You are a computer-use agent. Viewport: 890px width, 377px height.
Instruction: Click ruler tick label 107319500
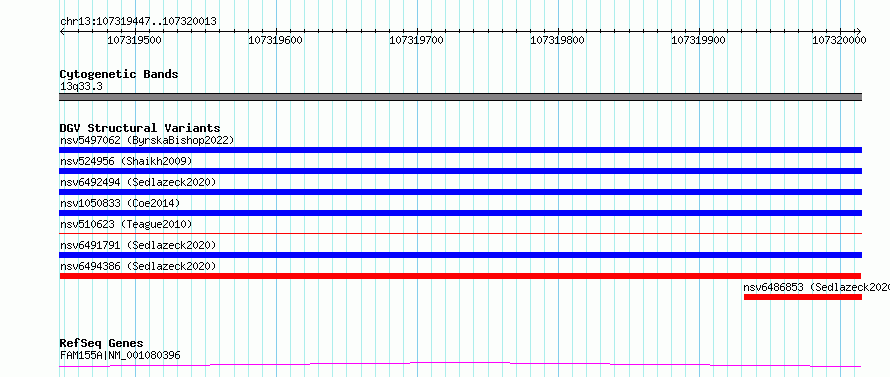[x=135, y=40]
